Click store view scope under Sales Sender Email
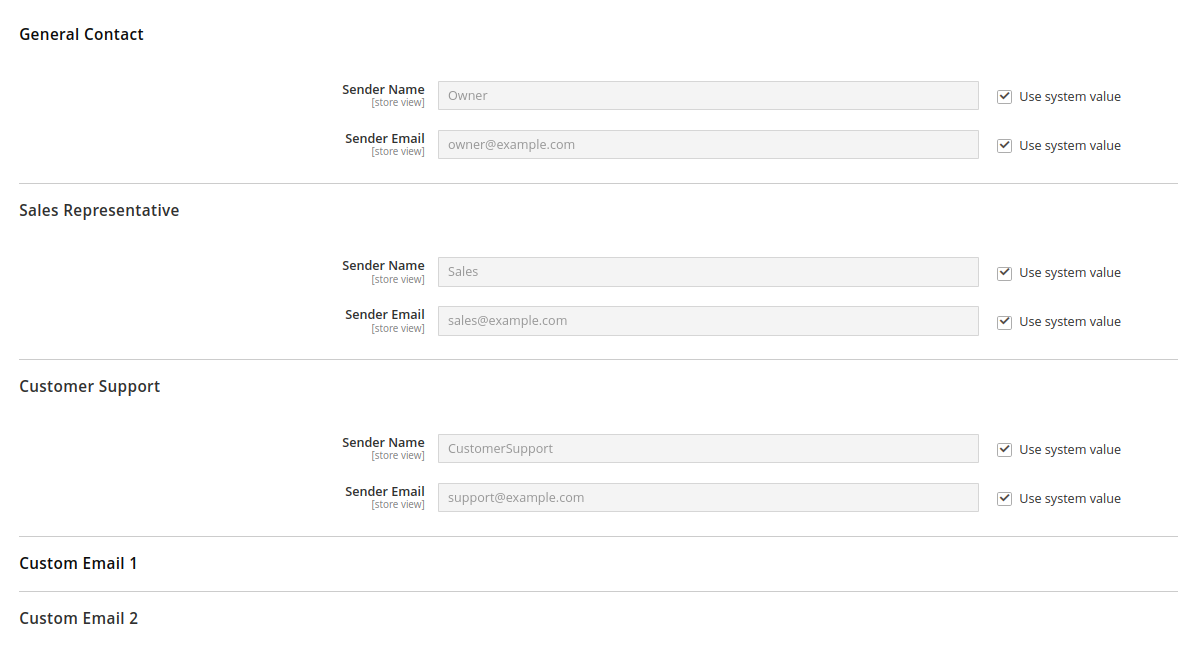The height and width of the screenshot is (670, 1178). [398, 328]
